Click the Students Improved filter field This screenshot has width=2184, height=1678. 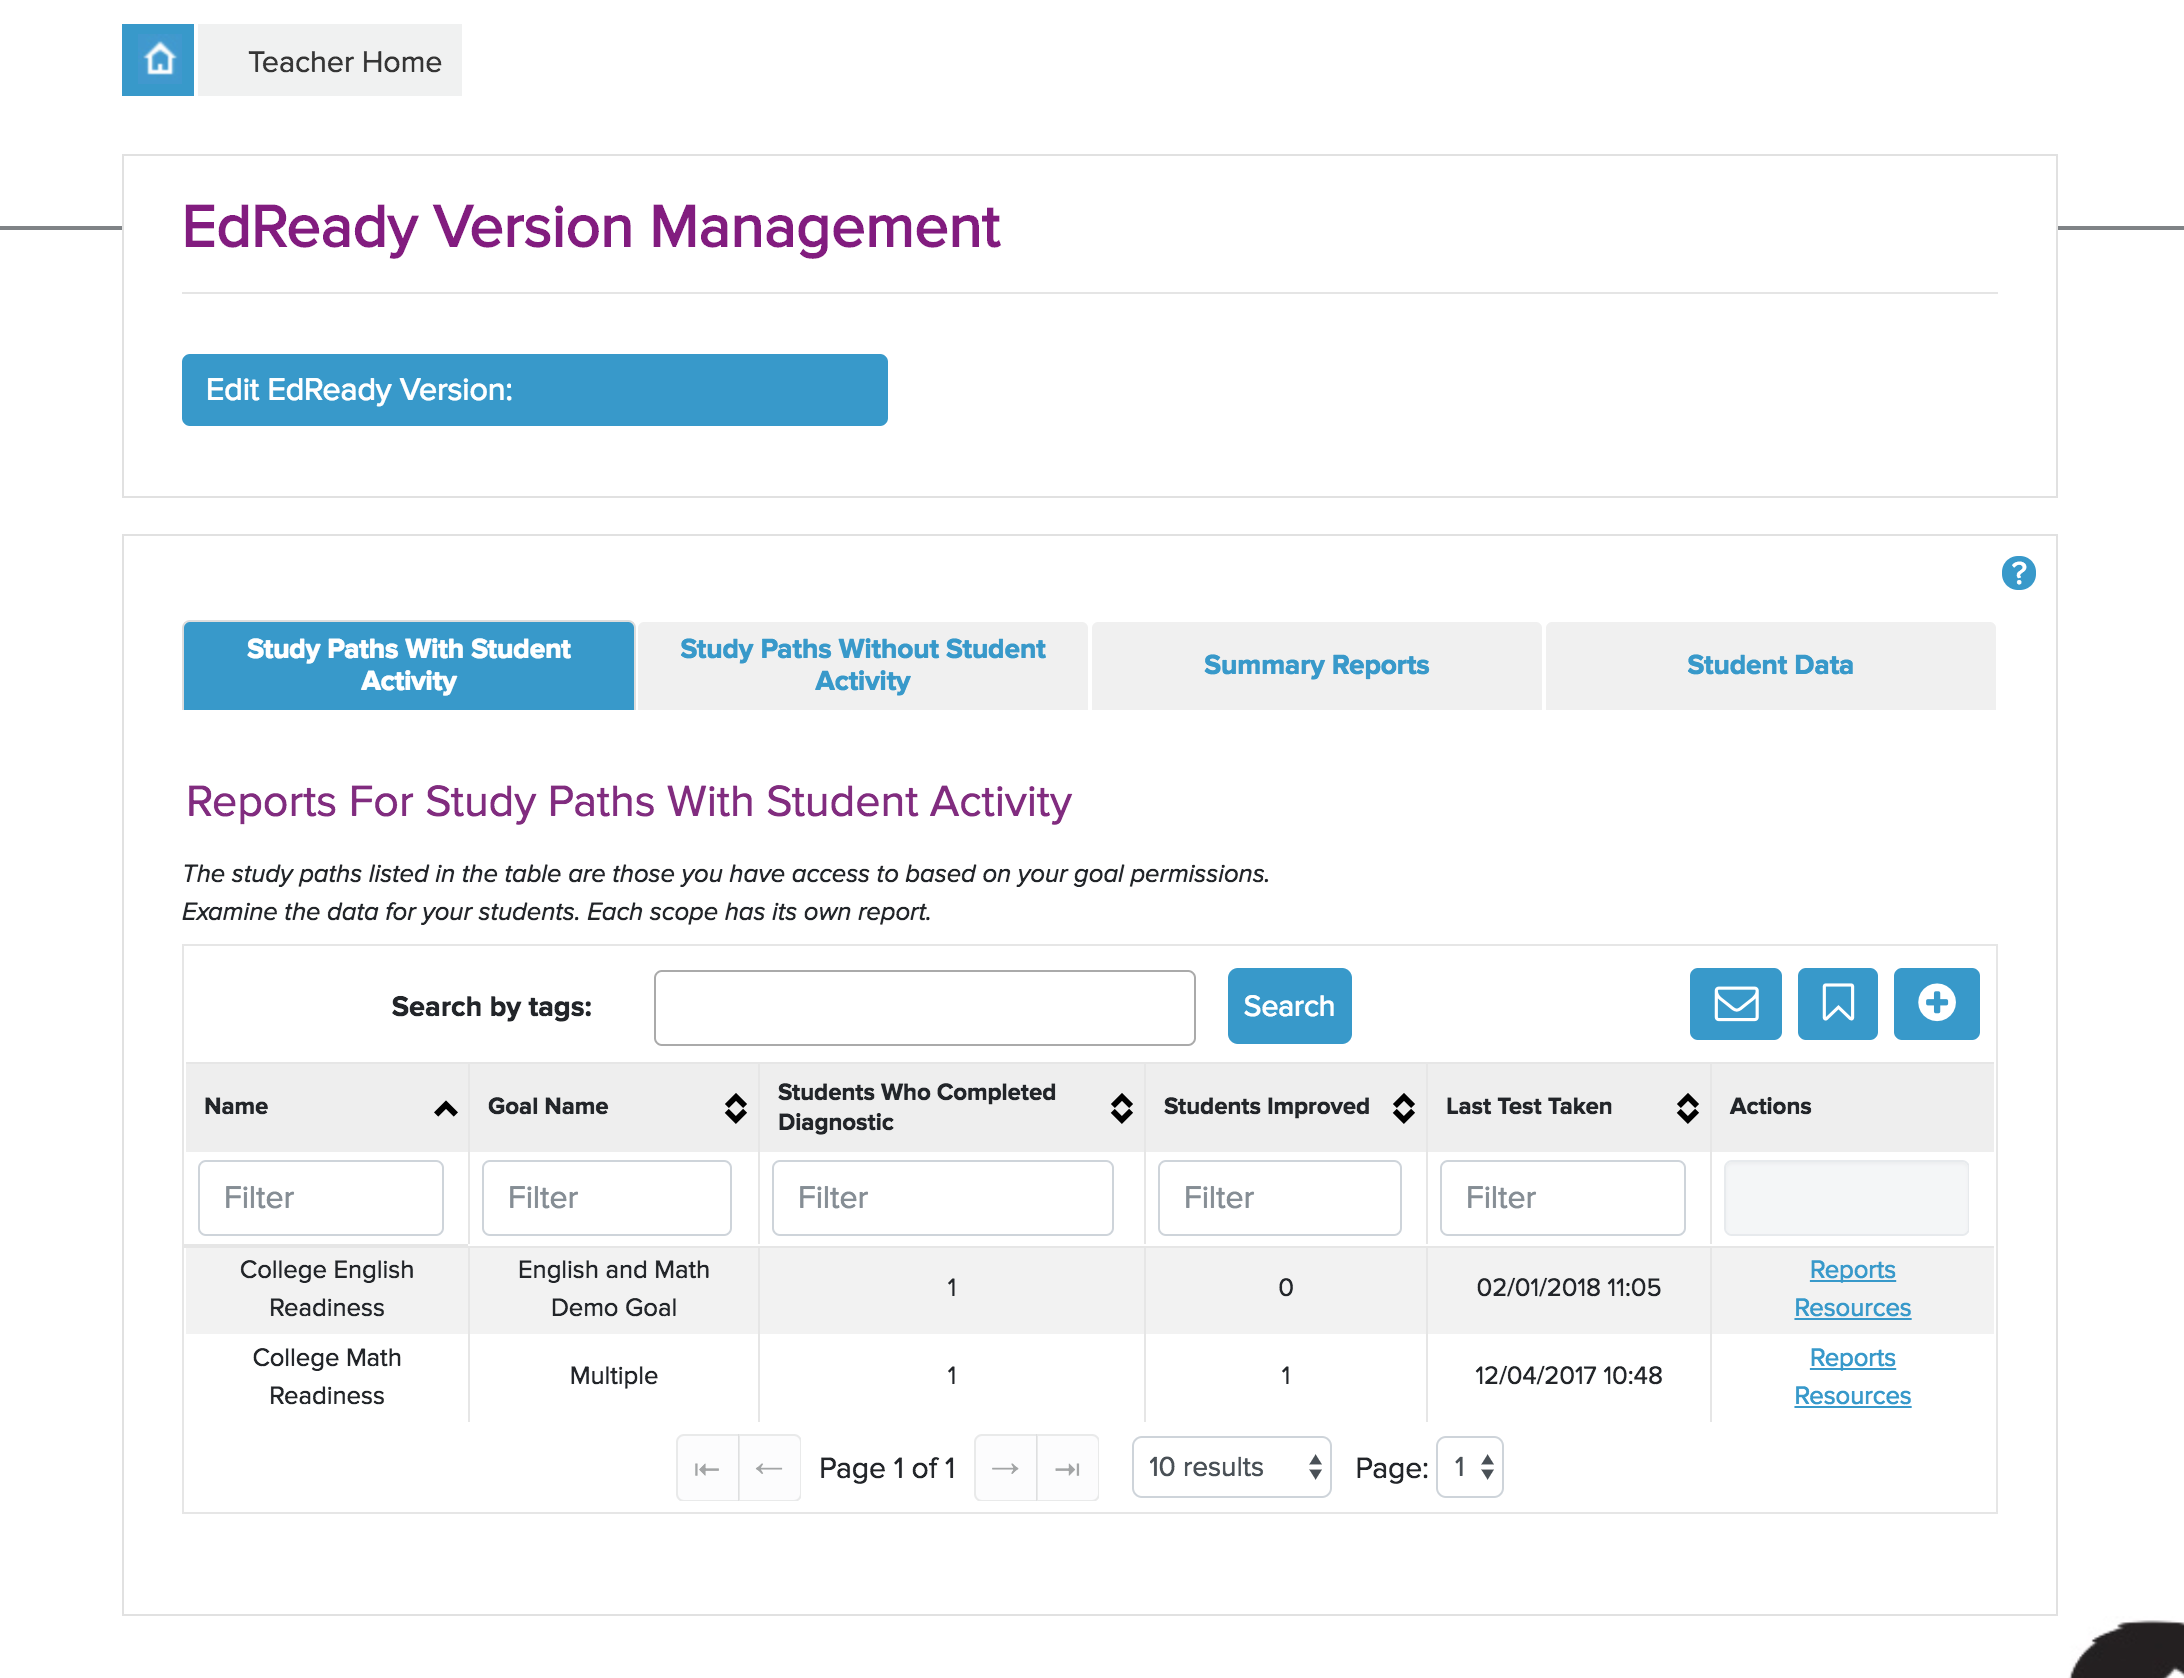(x=1279, y=1197)
